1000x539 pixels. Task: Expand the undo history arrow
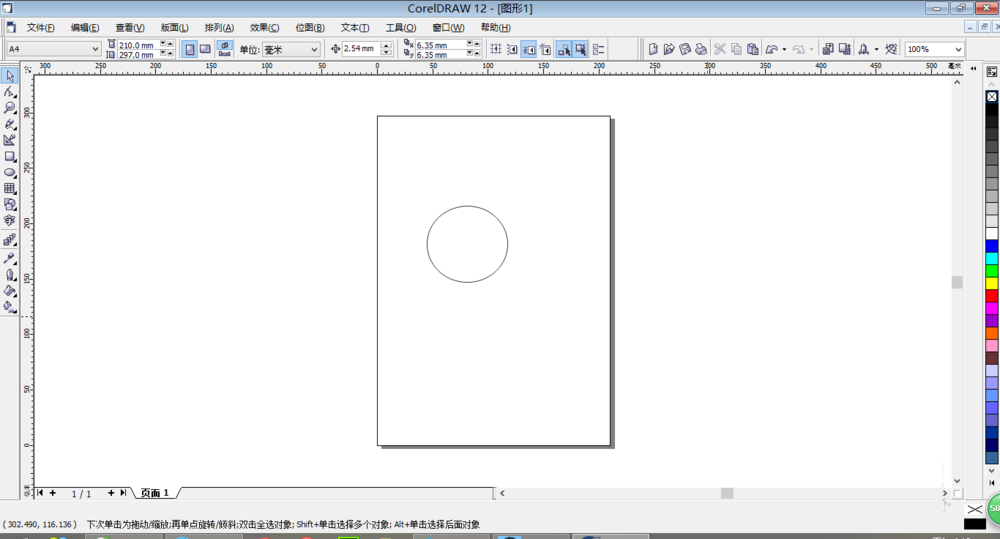784,49
